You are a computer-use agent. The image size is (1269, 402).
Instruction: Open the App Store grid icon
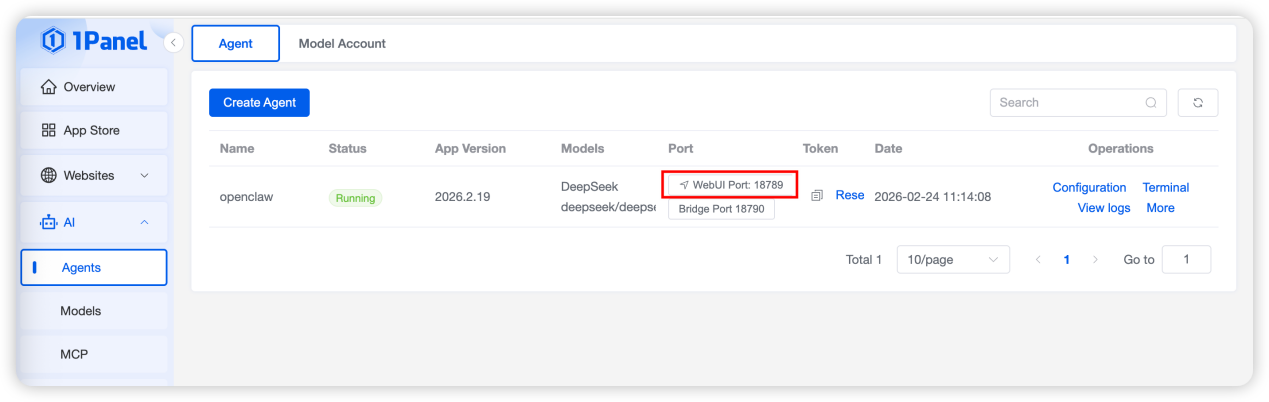(48, 130)
